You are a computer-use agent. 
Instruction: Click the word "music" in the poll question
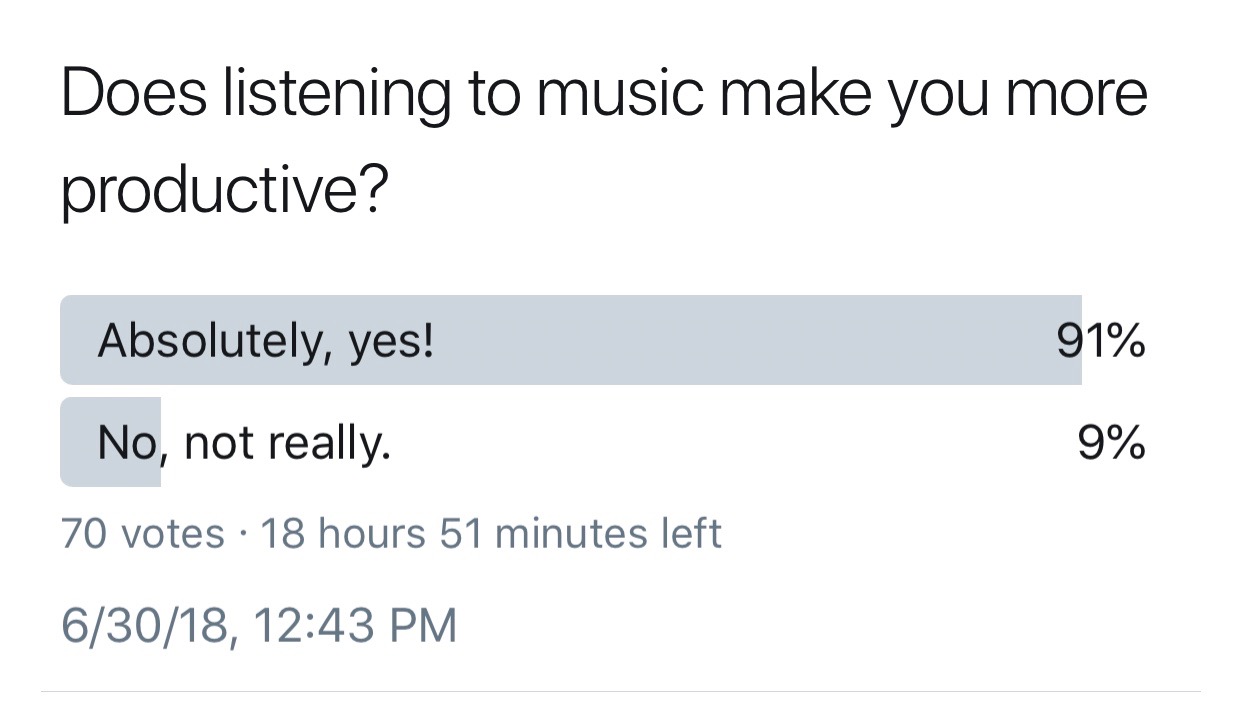pyautogui.click(x=619, y=93)
